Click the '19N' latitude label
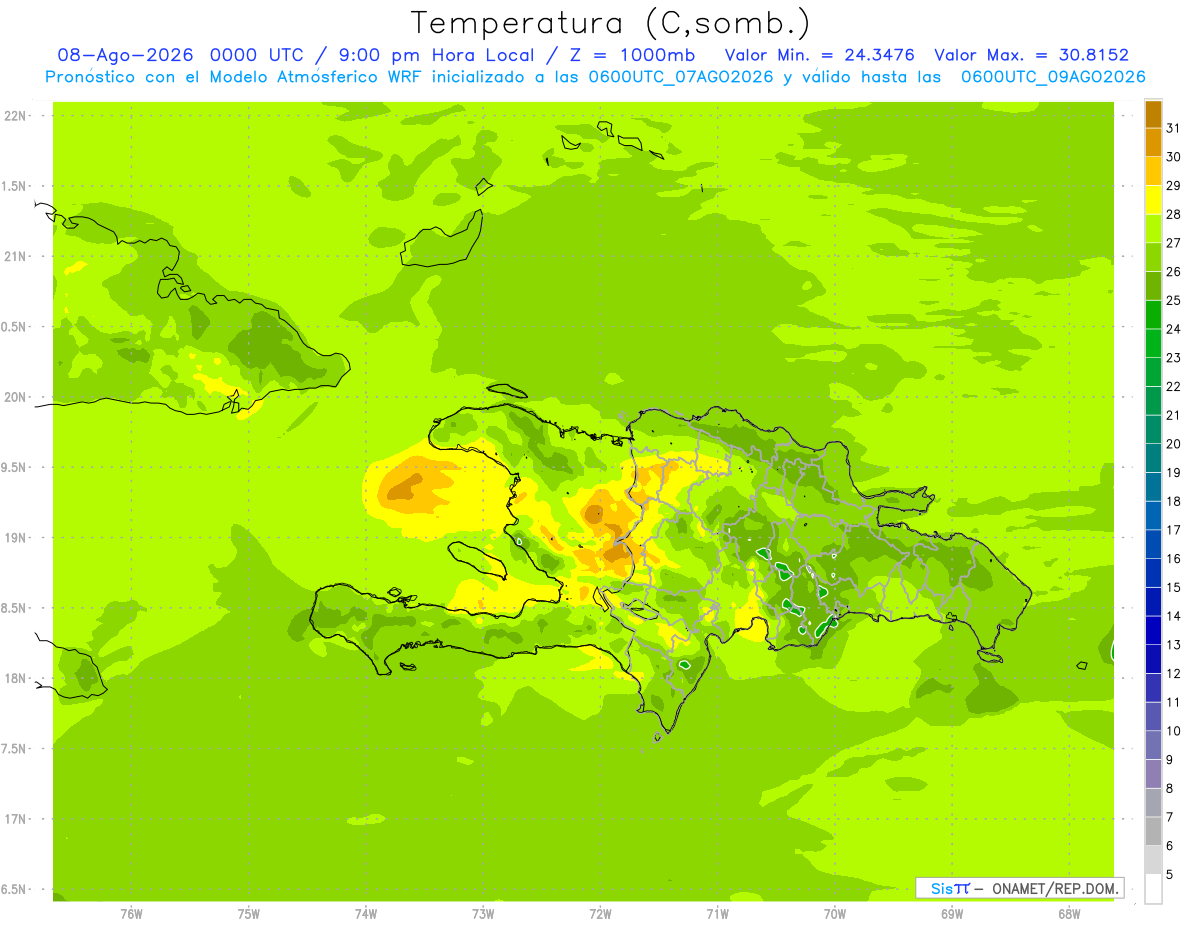Viewport: 1200px width, 927px height. pyautogui.click(x=15, y=537)
